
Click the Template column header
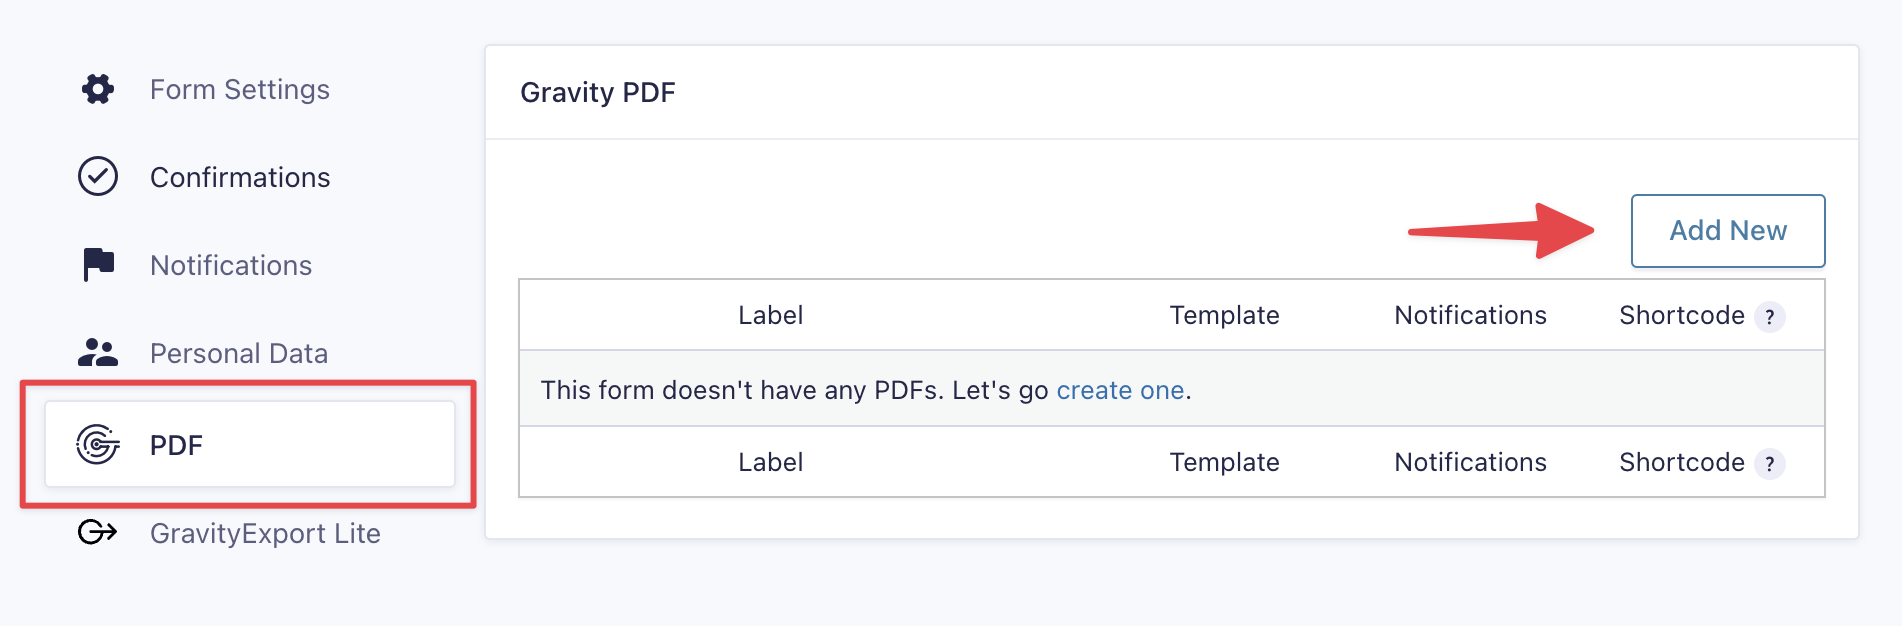(x=1224, y=315)
